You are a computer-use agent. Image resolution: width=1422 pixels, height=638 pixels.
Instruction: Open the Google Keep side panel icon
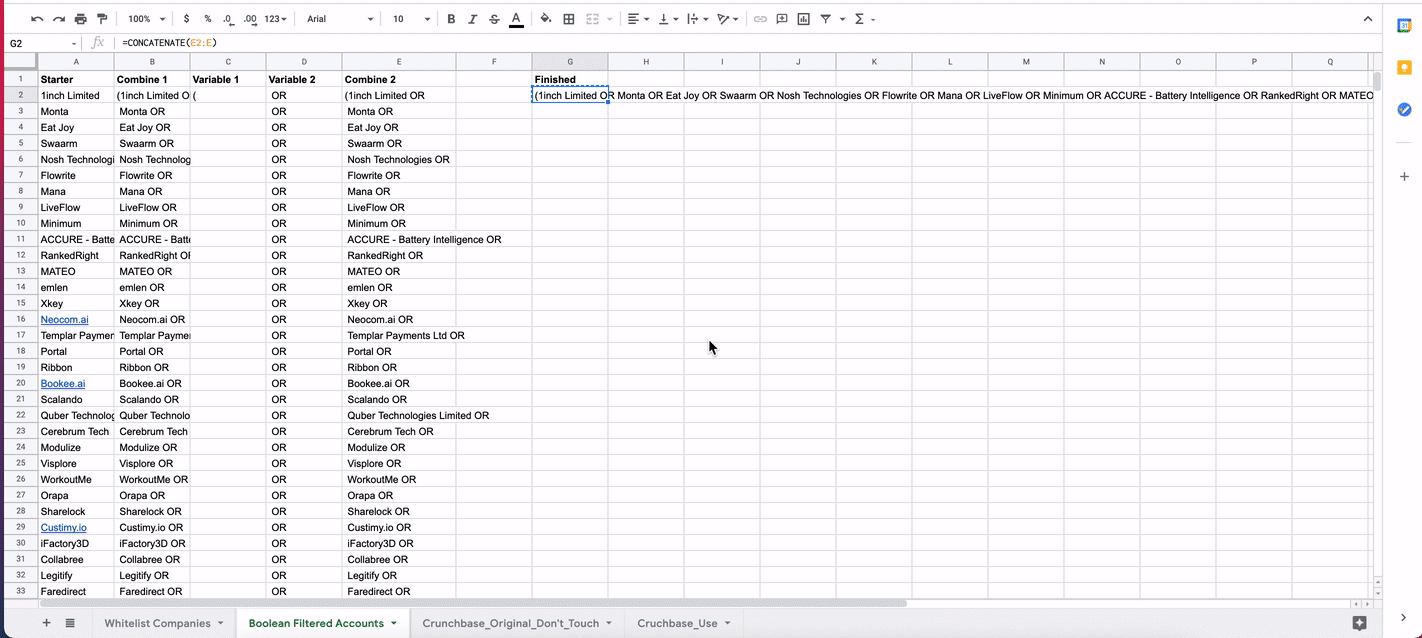[1404, 67]
